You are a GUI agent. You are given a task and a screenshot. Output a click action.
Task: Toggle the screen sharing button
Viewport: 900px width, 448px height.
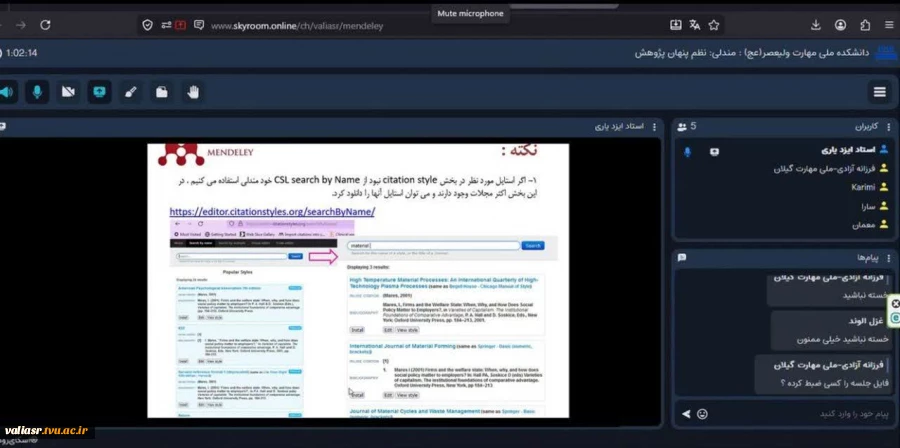coord(99,92)
